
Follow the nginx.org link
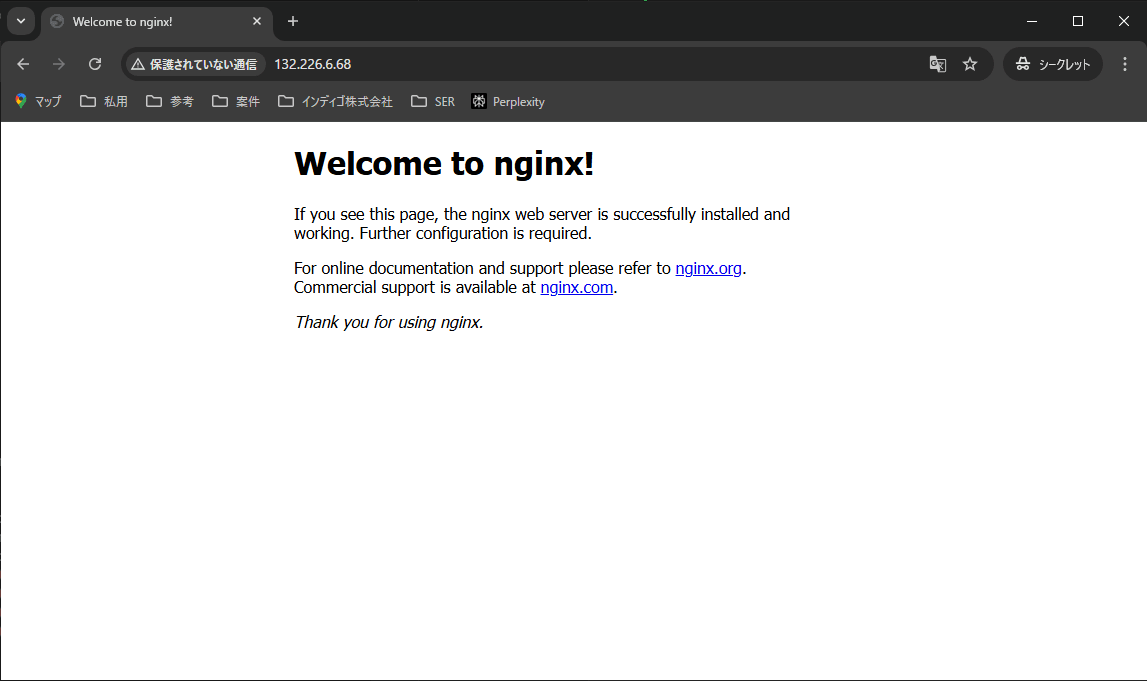click(708, 268)
